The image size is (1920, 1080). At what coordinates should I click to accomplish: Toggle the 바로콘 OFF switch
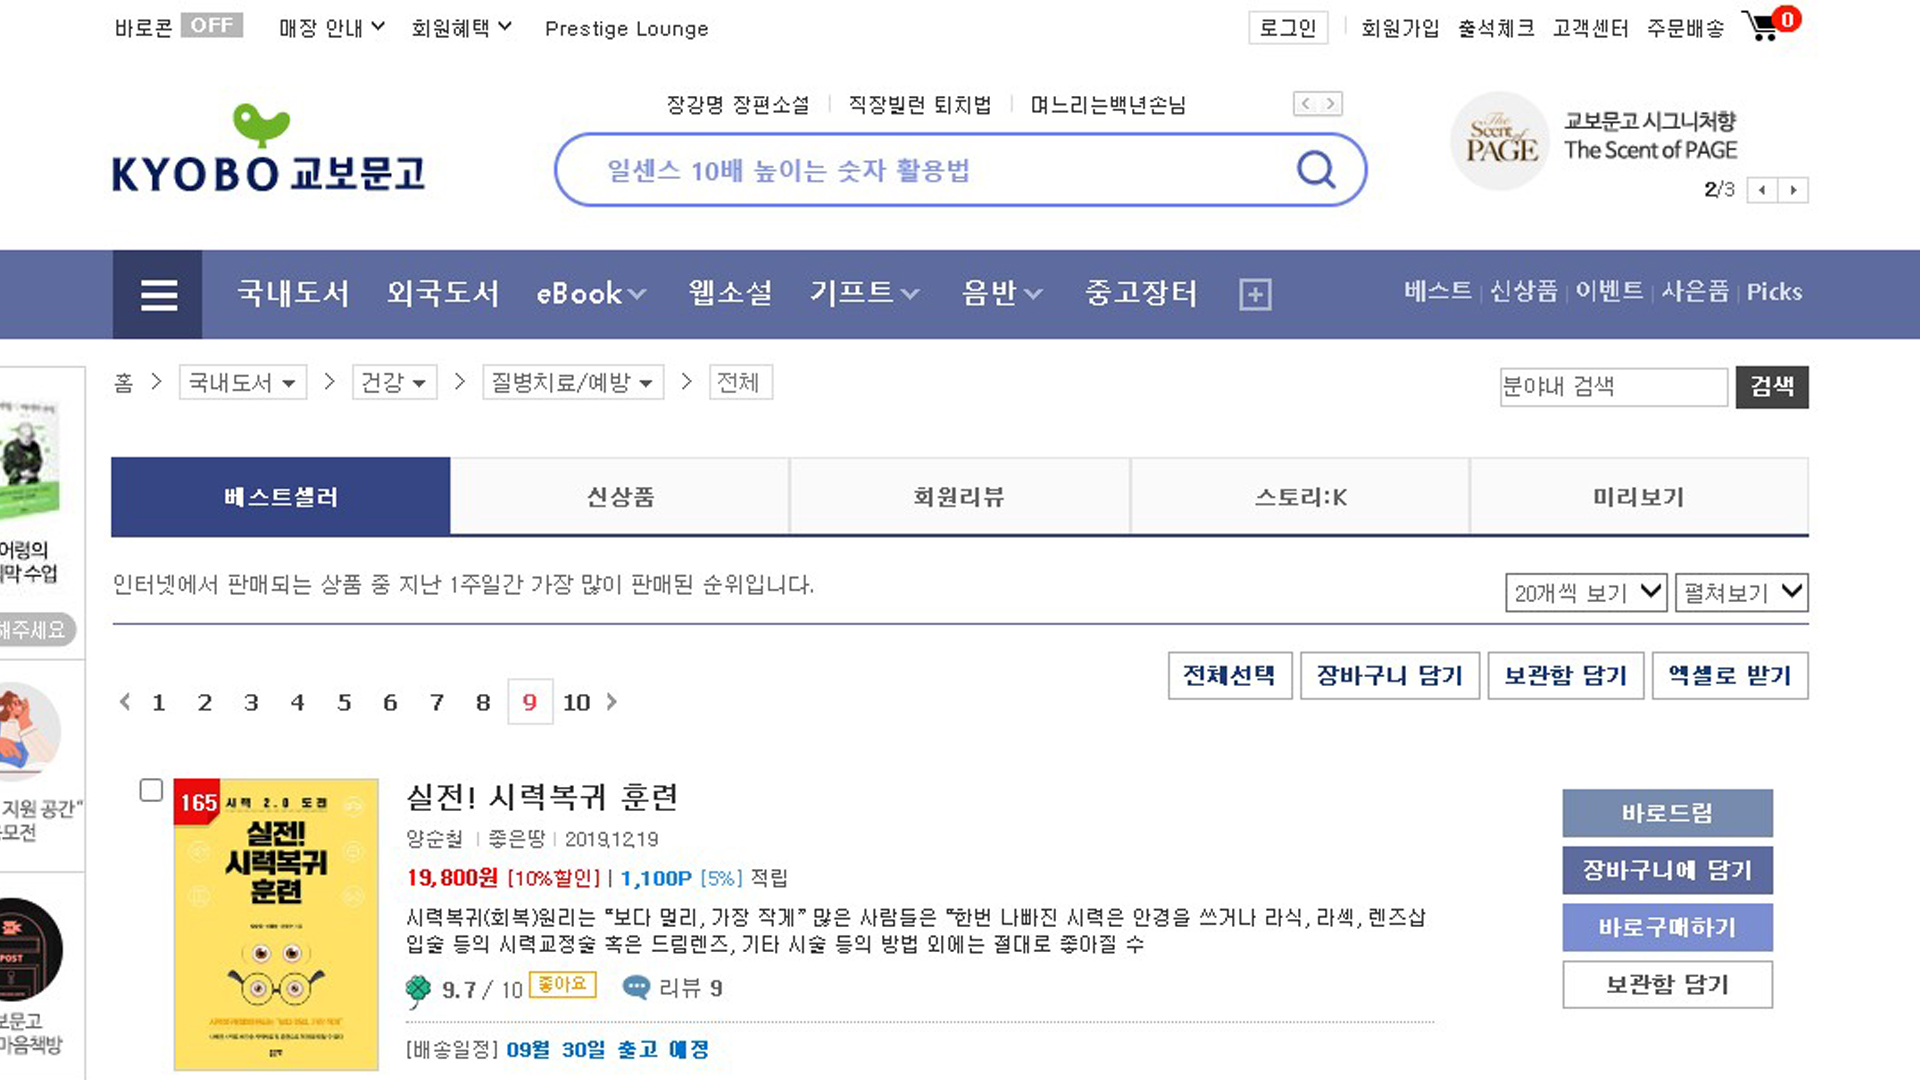tap(211, 26)
